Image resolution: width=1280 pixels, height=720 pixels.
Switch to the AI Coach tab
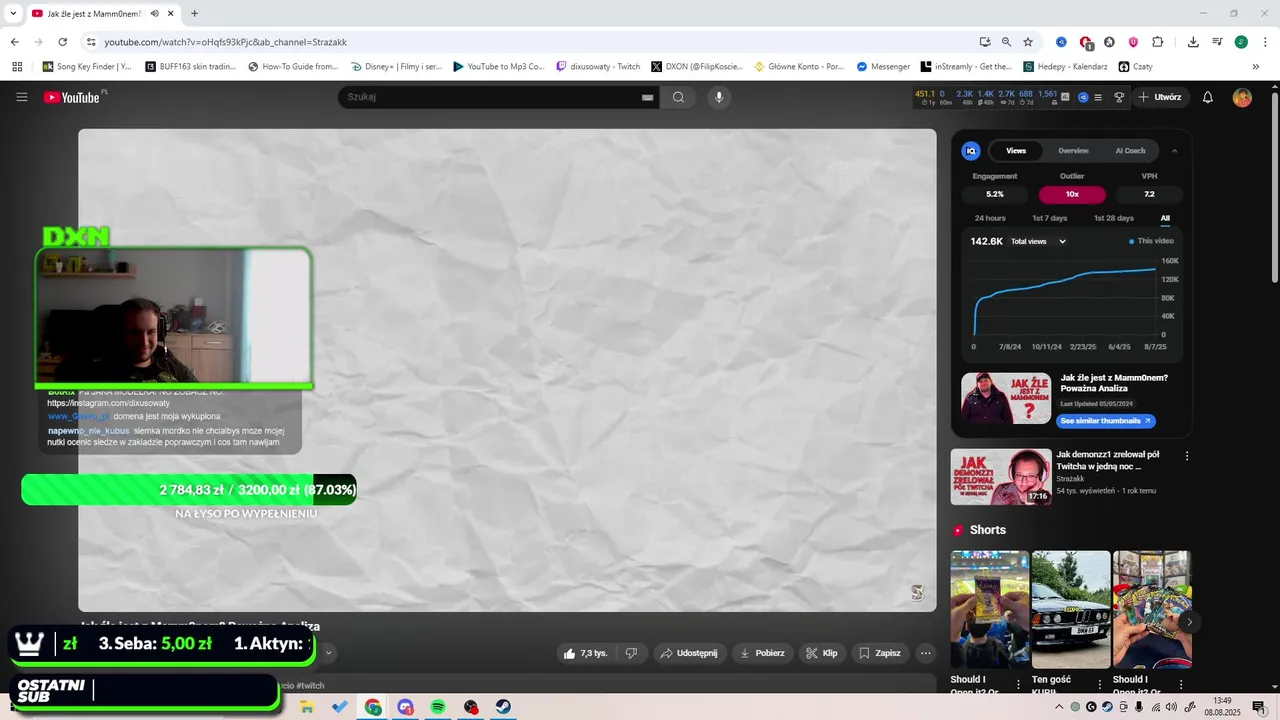(1130, 151)
